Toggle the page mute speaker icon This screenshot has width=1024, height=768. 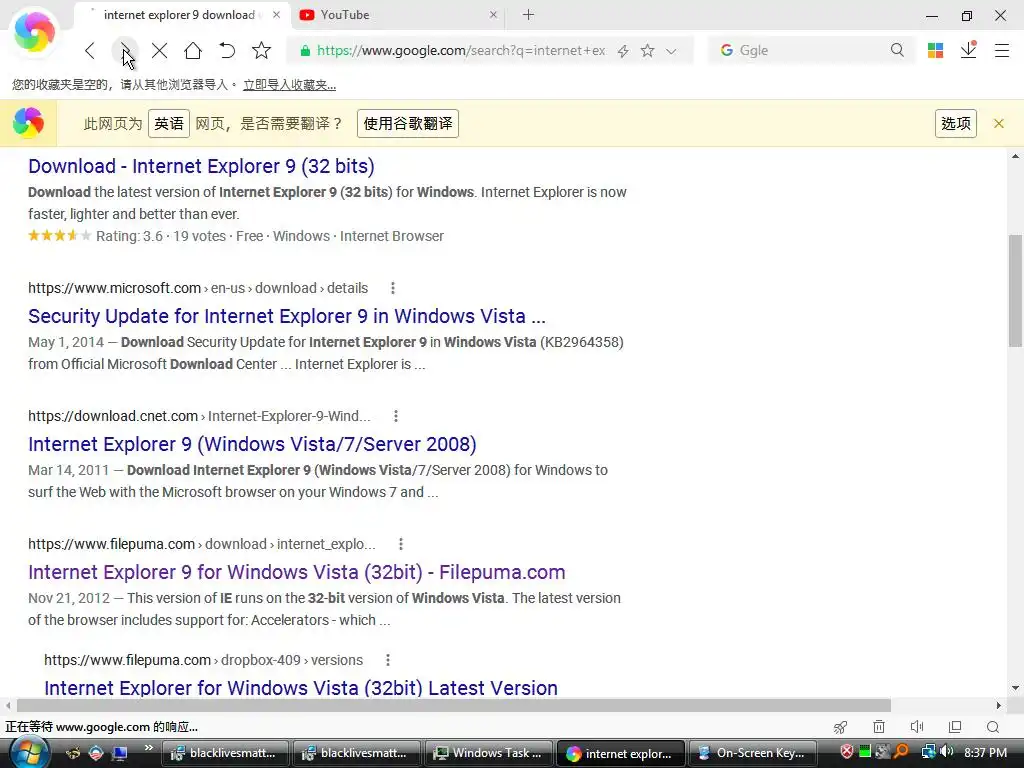click(x=917, y=727)
